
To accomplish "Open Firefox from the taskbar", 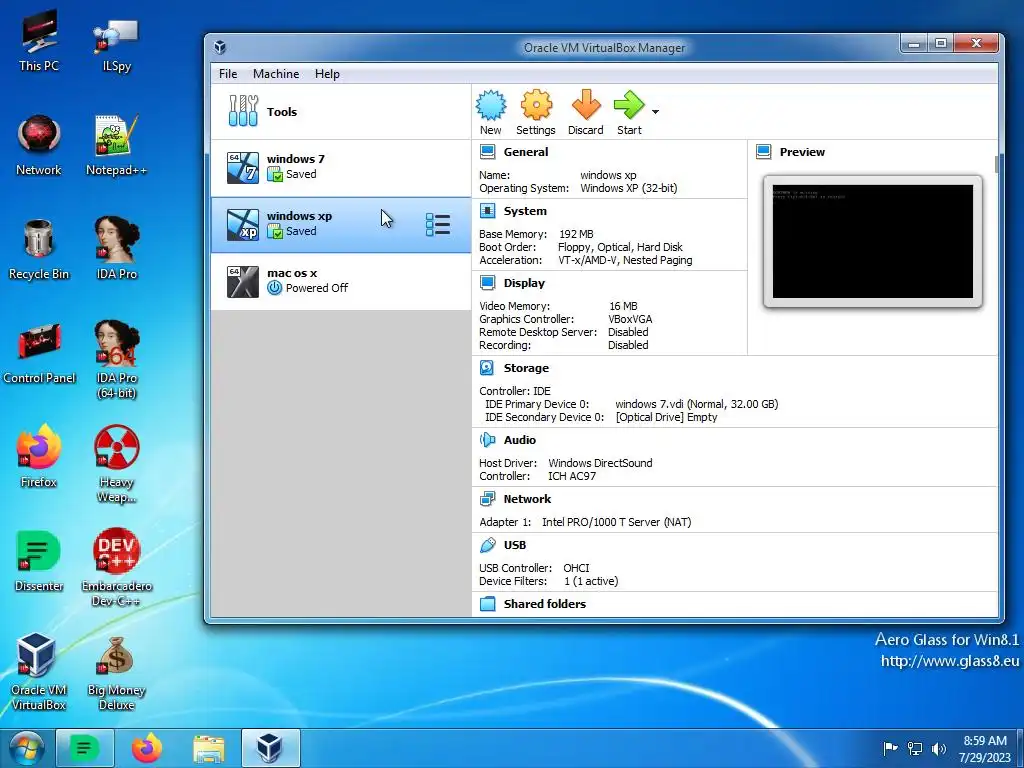I will (x=147, y=748).
